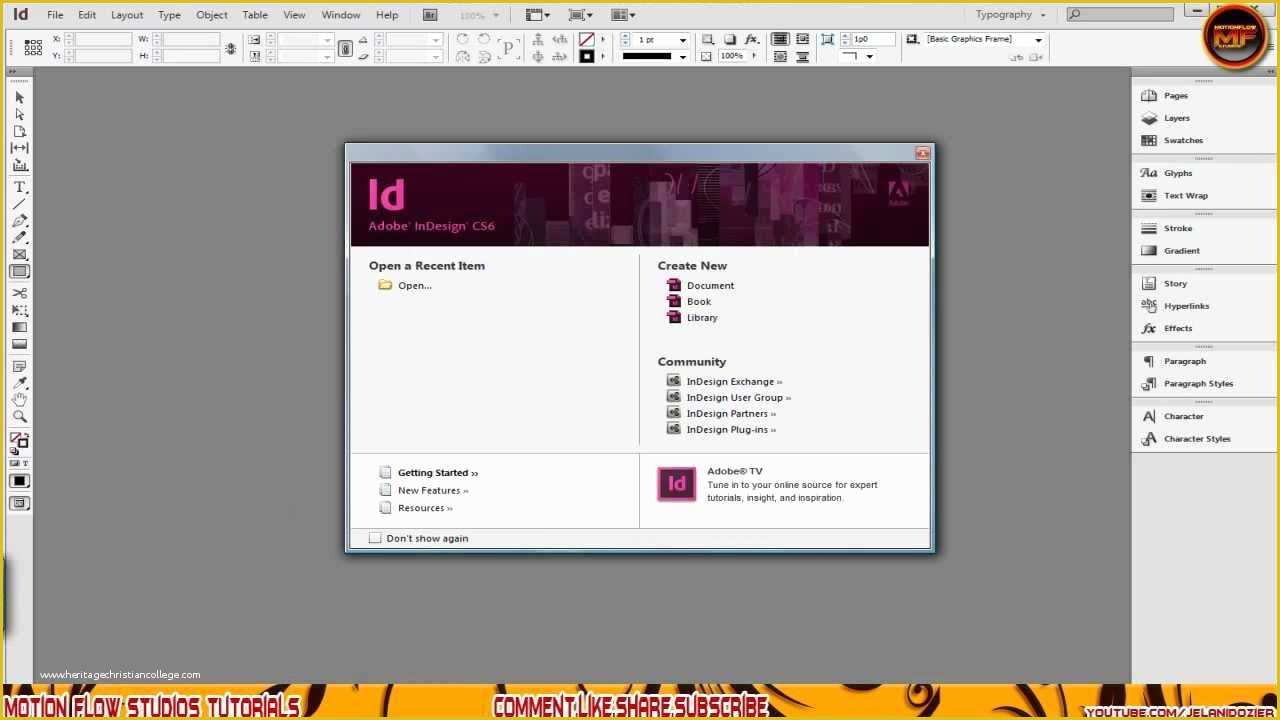
Task: Open the Edit menu
Action: click(87, 15)
